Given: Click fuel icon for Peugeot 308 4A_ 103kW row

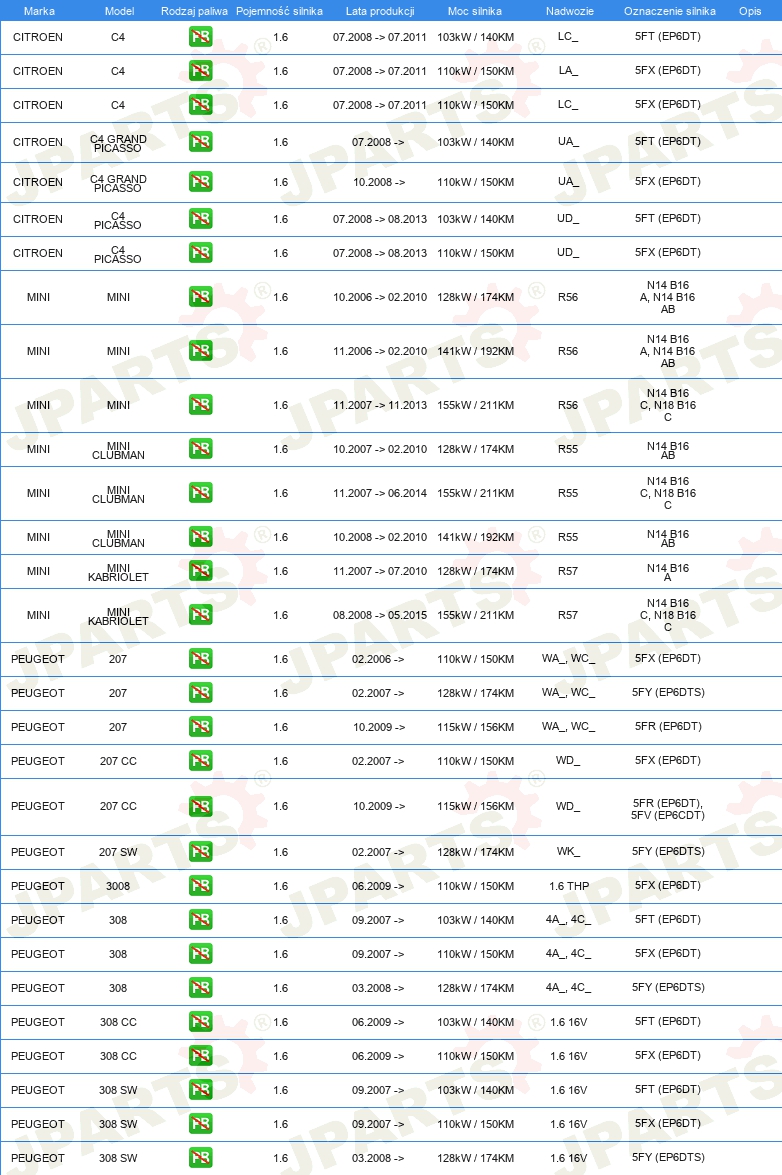Looking at the screenshot, I should point(201,920).
